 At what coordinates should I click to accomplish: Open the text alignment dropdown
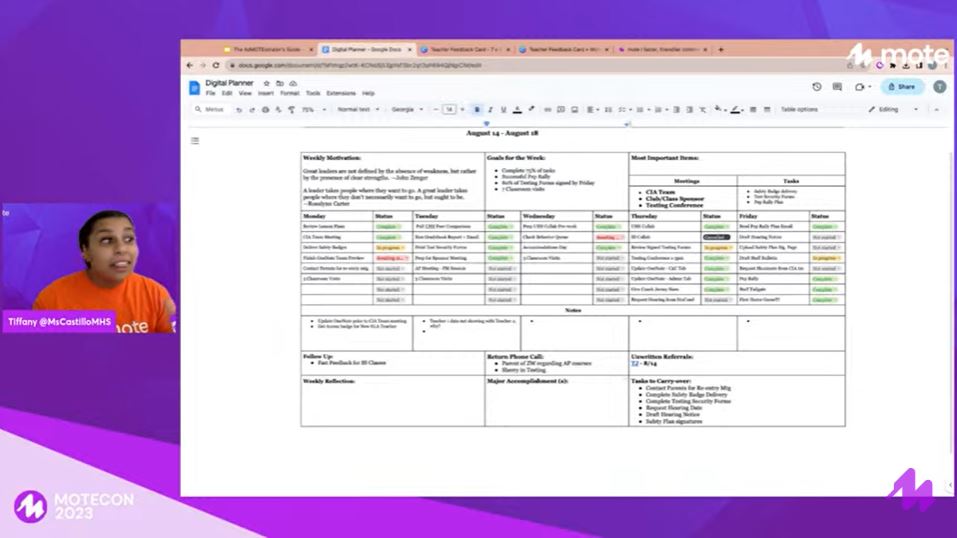pos(593,110)
